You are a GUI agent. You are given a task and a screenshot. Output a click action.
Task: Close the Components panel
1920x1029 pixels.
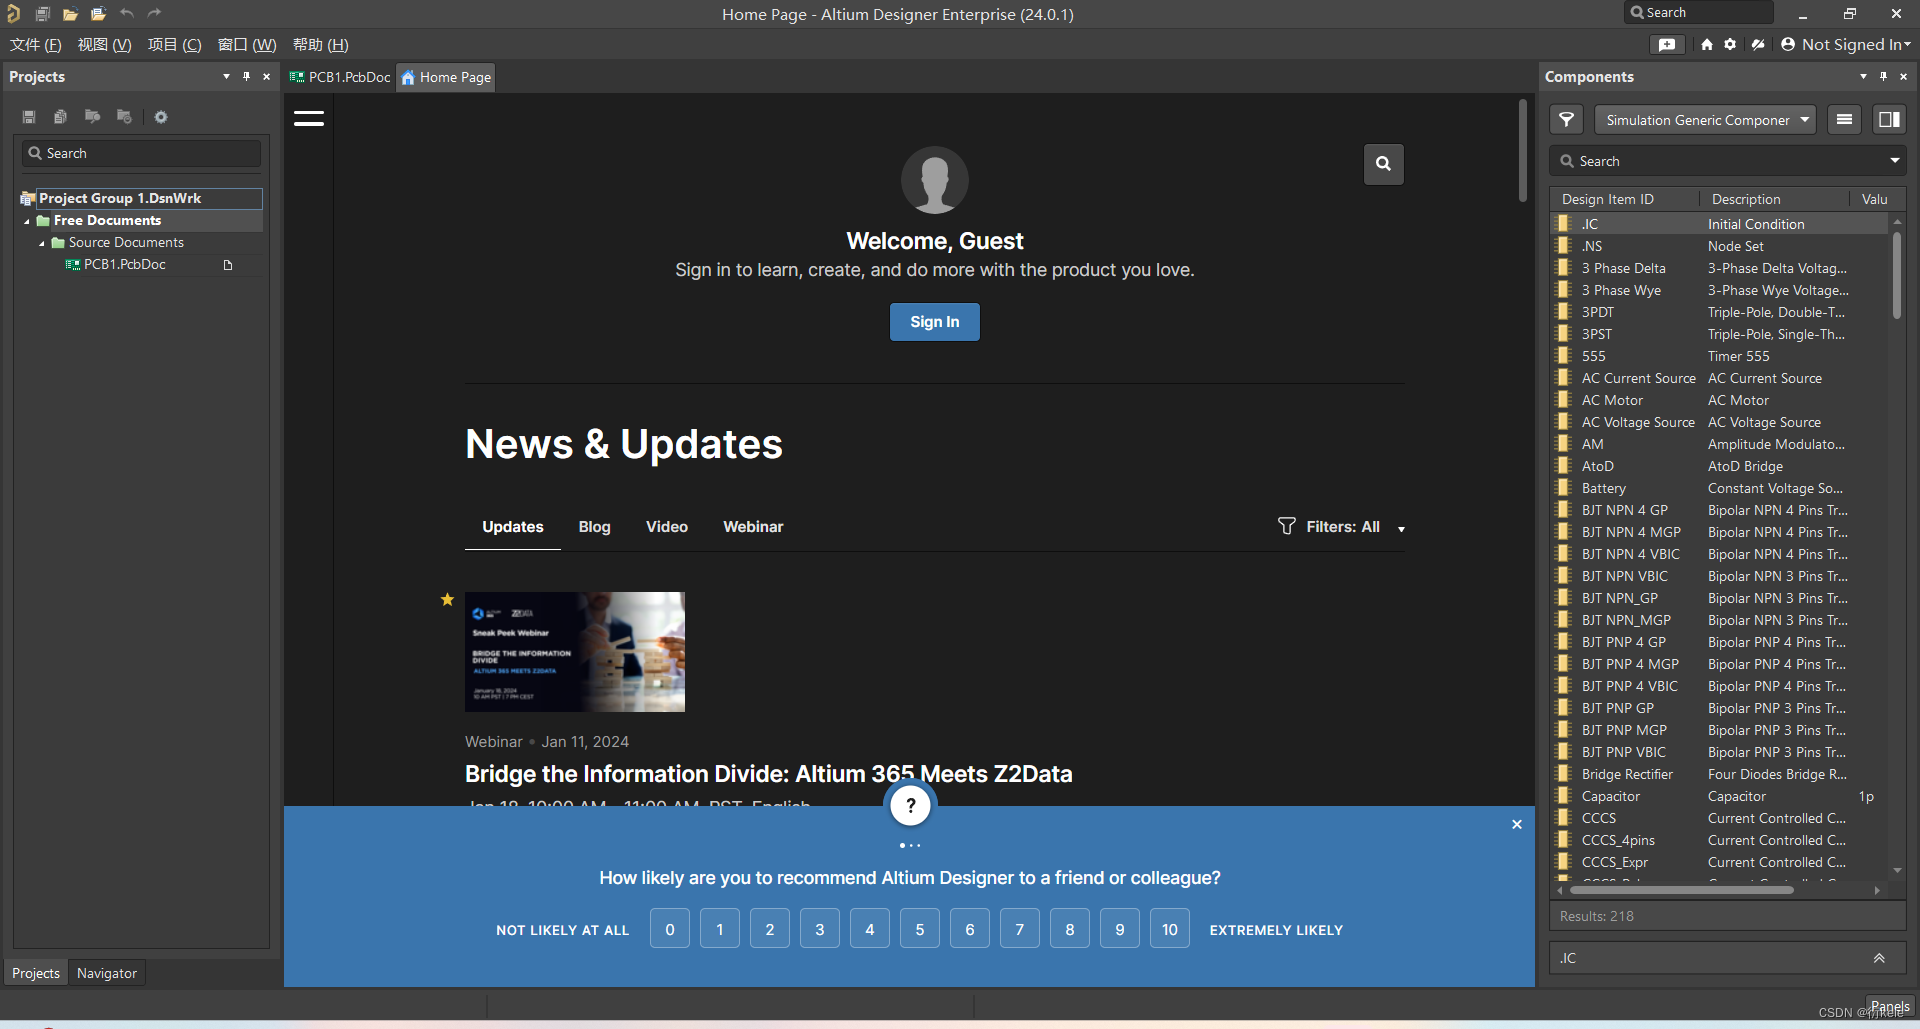click(1903, 76)
